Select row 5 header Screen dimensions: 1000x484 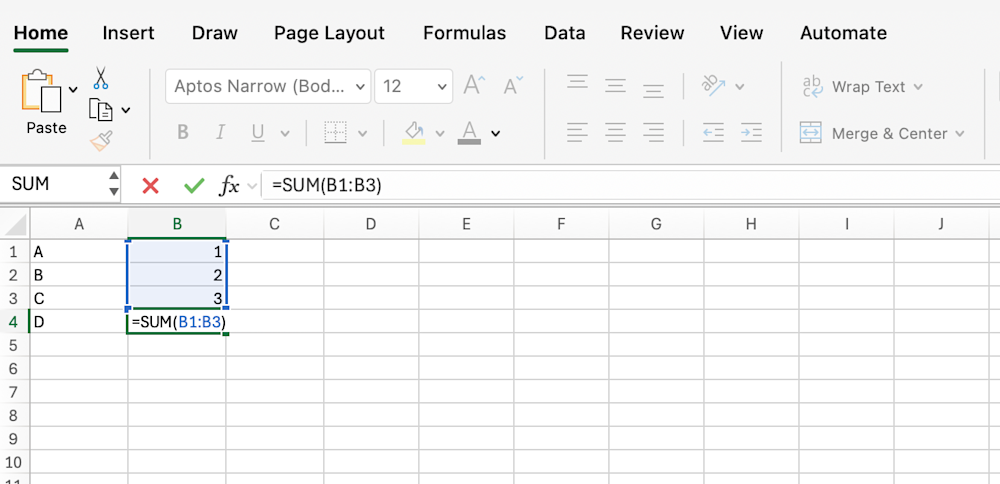pos(14,346)
